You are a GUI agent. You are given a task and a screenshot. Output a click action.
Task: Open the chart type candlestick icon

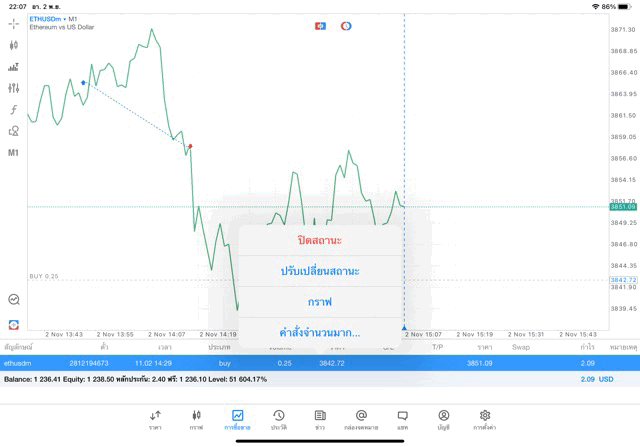click(14, 45)
